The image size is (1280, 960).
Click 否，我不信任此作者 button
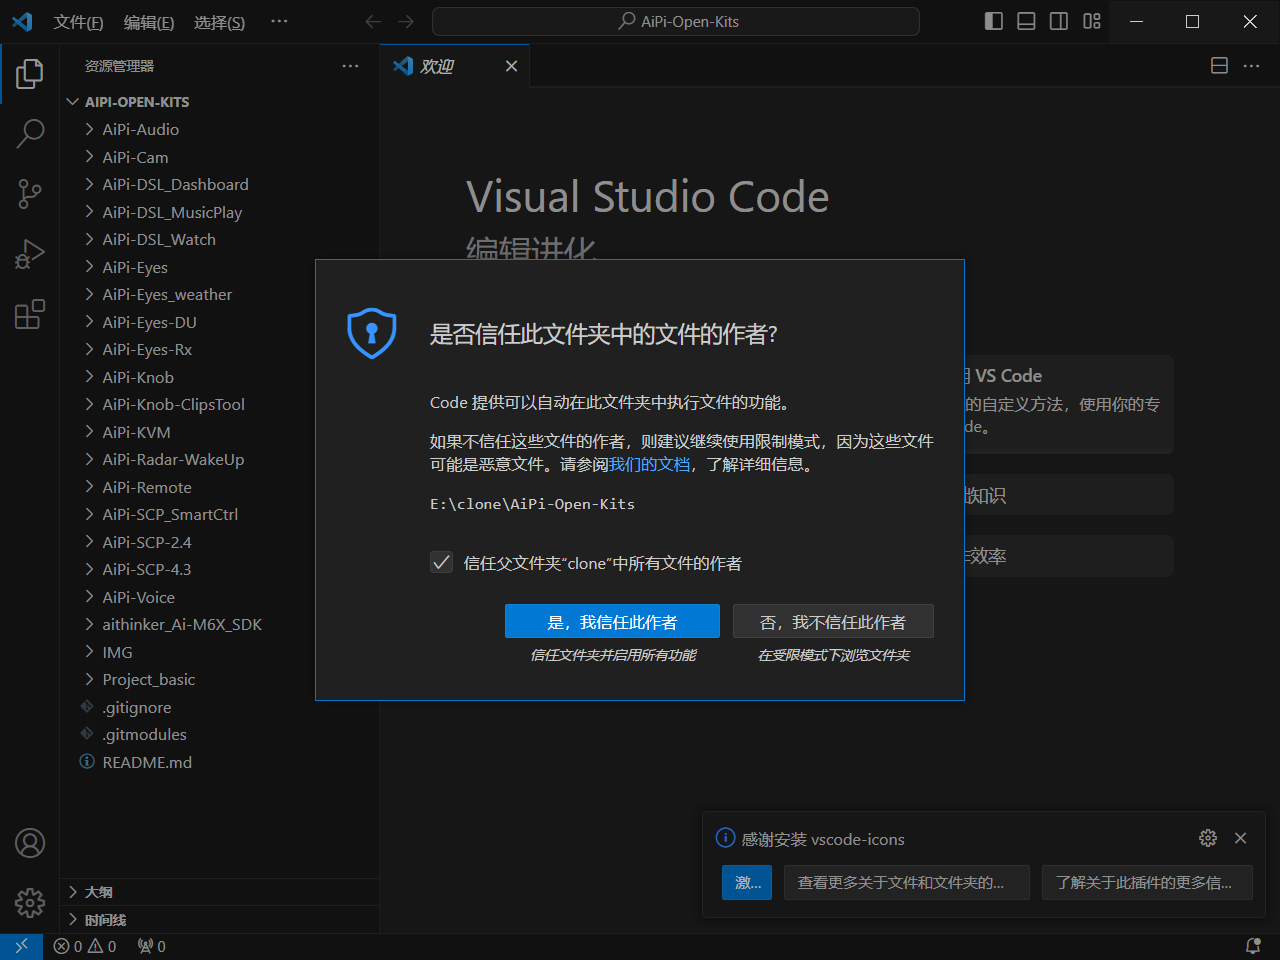tap(833, 622)
